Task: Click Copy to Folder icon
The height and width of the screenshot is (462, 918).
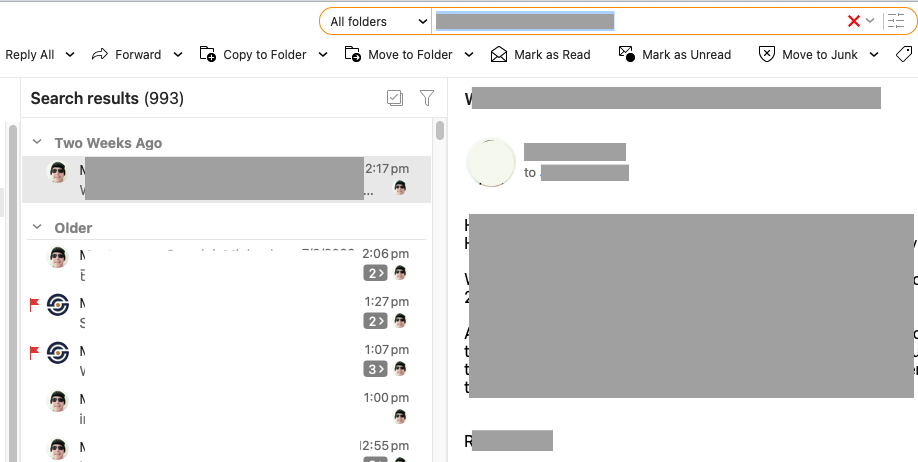Action: 208,55
